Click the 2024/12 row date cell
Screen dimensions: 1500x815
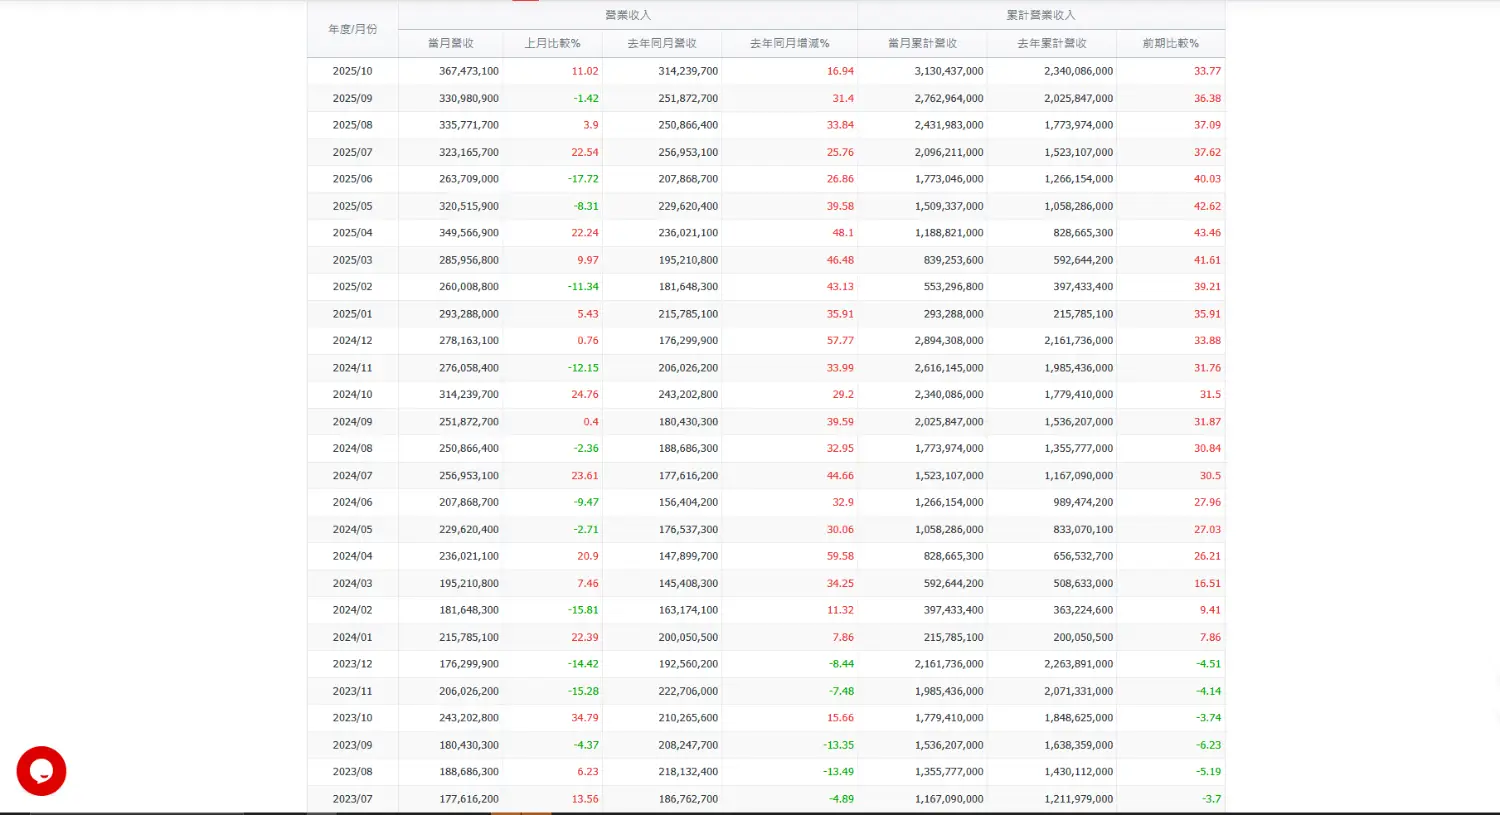[x=352, y=341]
